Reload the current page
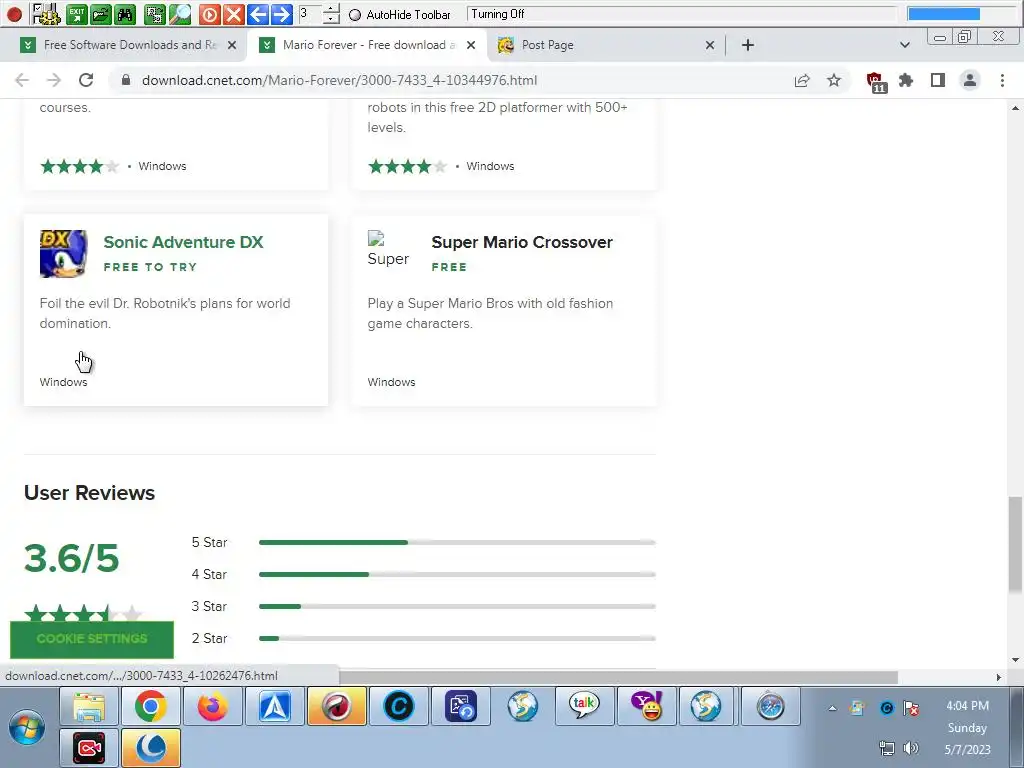The width and height of the screenshot is (1024, 768). pyautogui.click(x=86, y=80)
